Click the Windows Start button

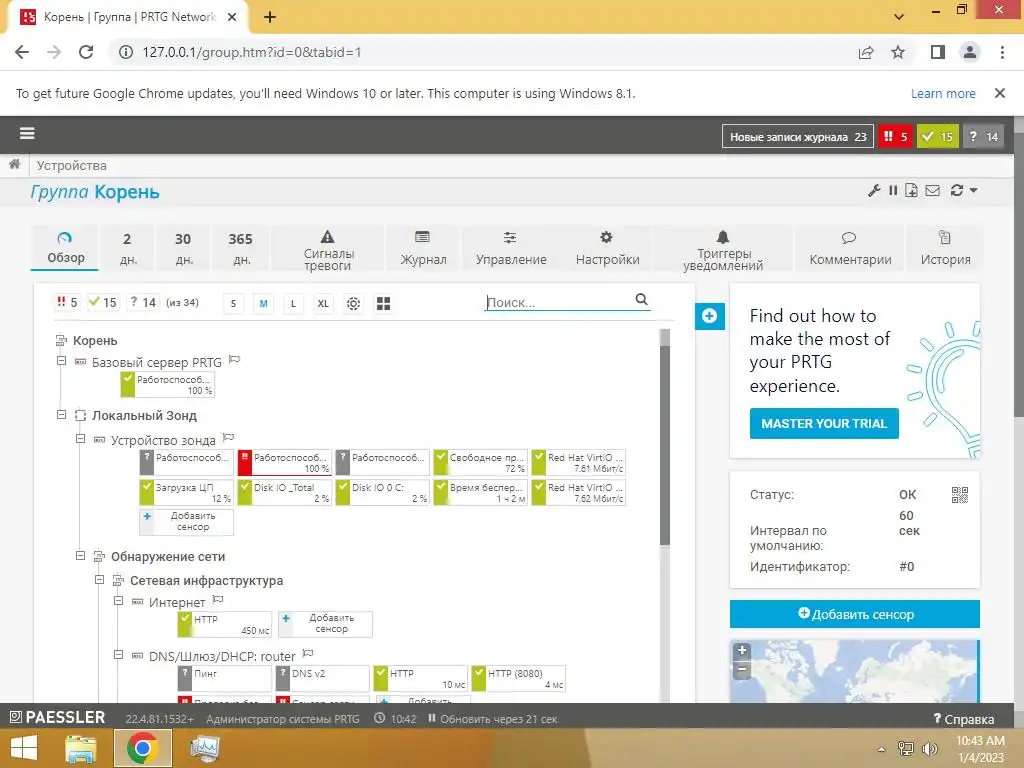coord(24,748)
